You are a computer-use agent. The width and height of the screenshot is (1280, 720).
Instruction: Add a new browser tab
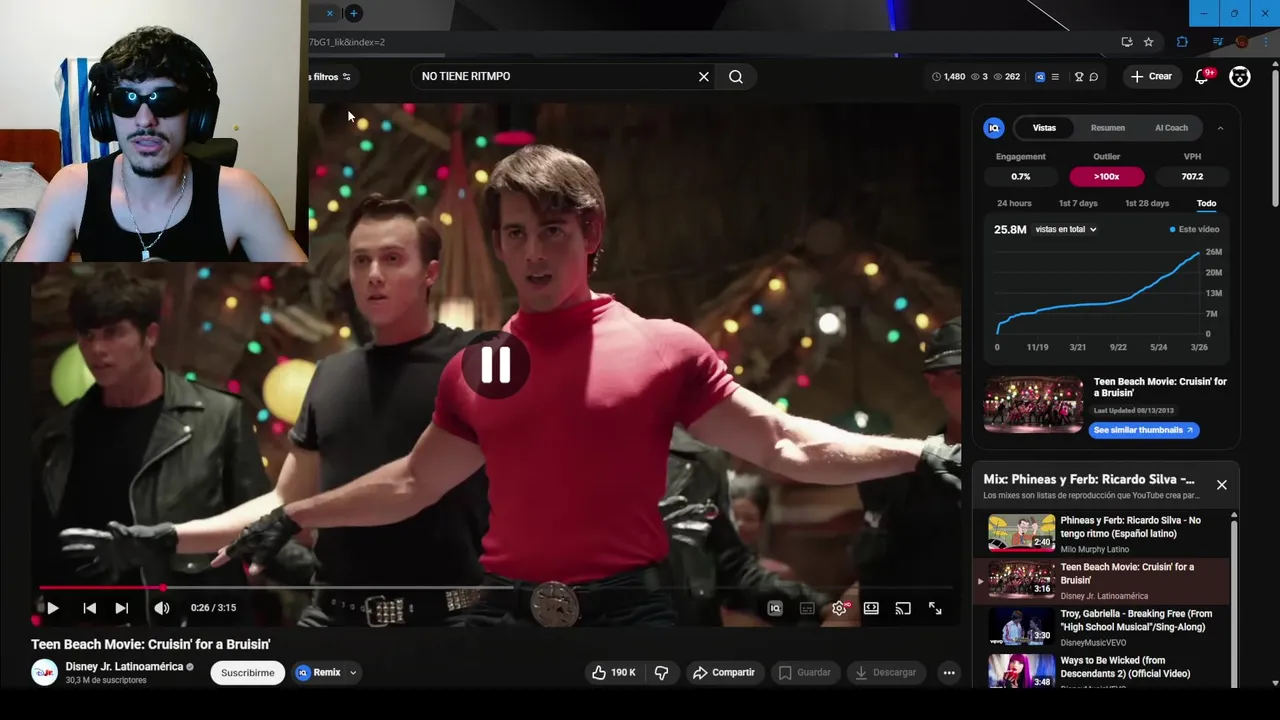[x=353, y=13]
